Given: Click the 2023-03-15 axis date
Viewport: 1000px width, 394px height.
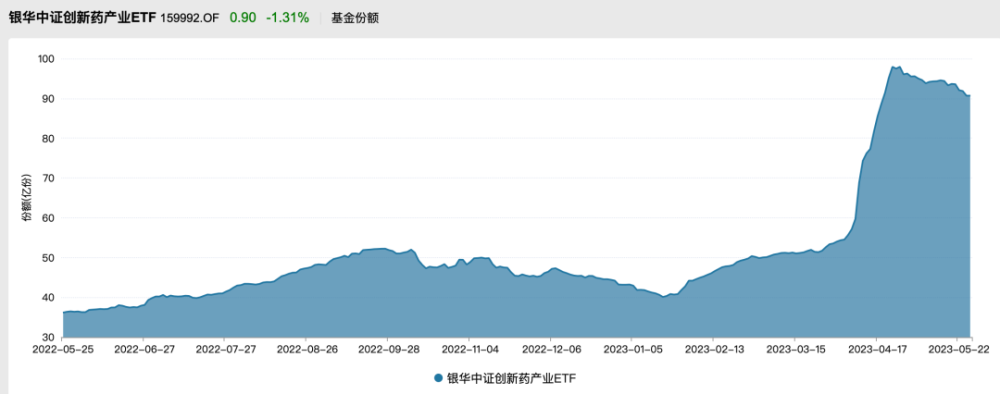Looking at the screenshot, I should point(794,349).
